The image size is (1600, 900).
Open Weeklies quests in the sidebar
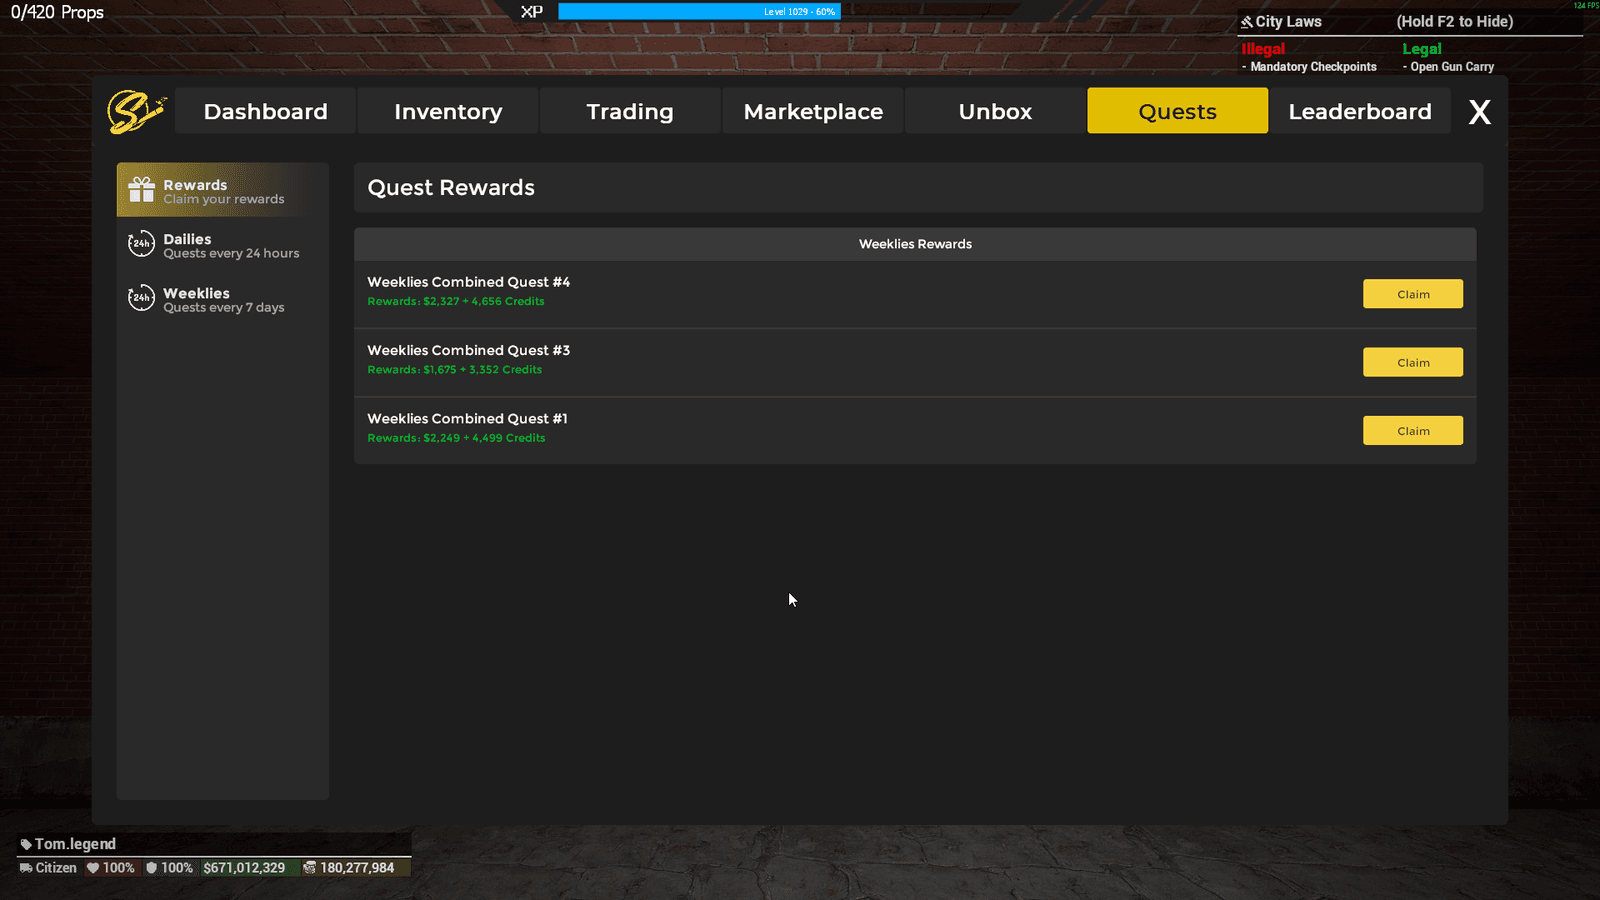(223, 299)
